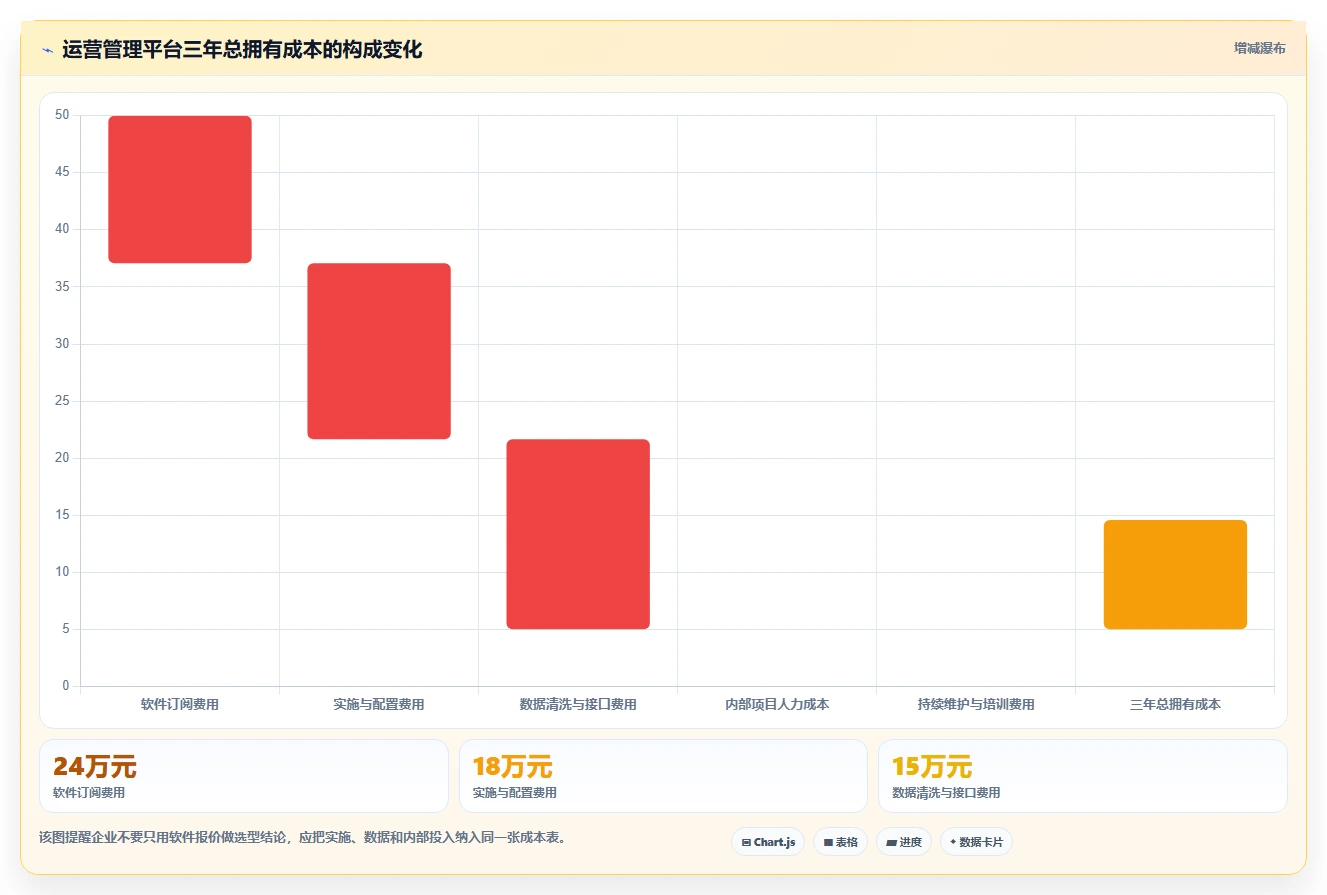Click the 进度 tag chip

pyautogui.click(x=904, y=842)
